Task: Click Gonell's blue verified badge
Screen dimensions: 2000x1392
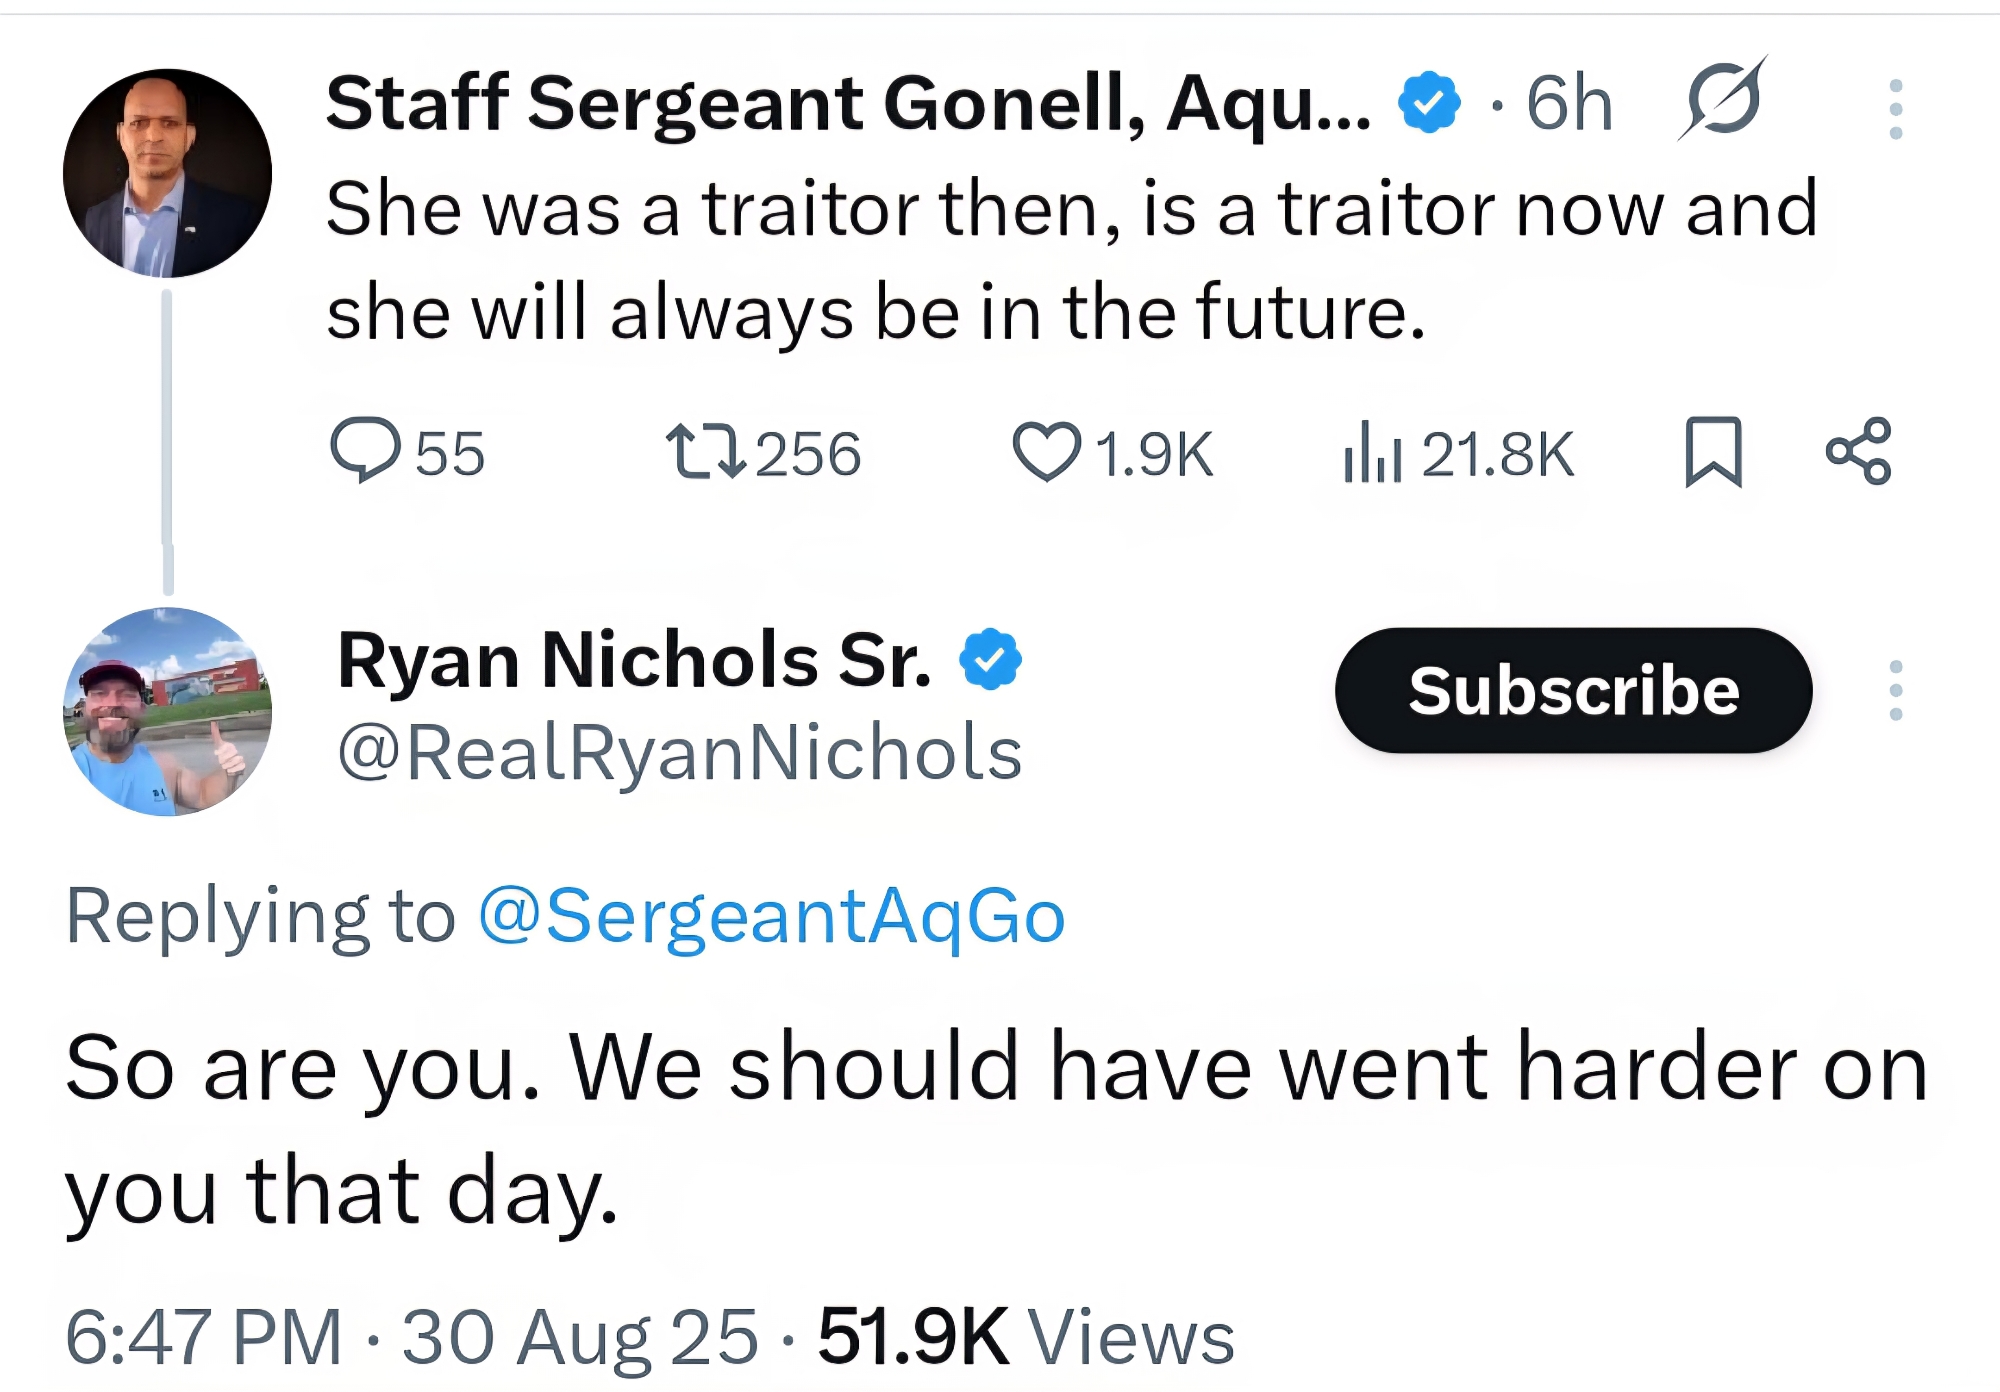Action: pyautogui.click(x=1429, y=102)
